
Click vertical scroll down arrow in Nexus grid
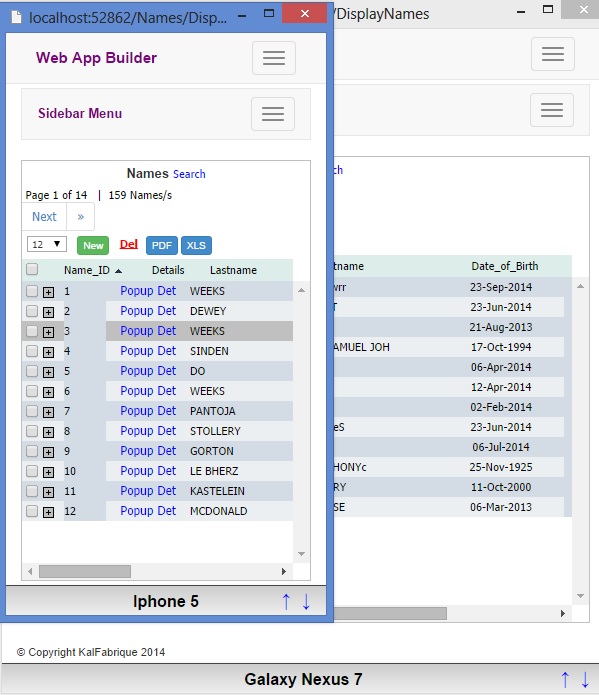580,596
